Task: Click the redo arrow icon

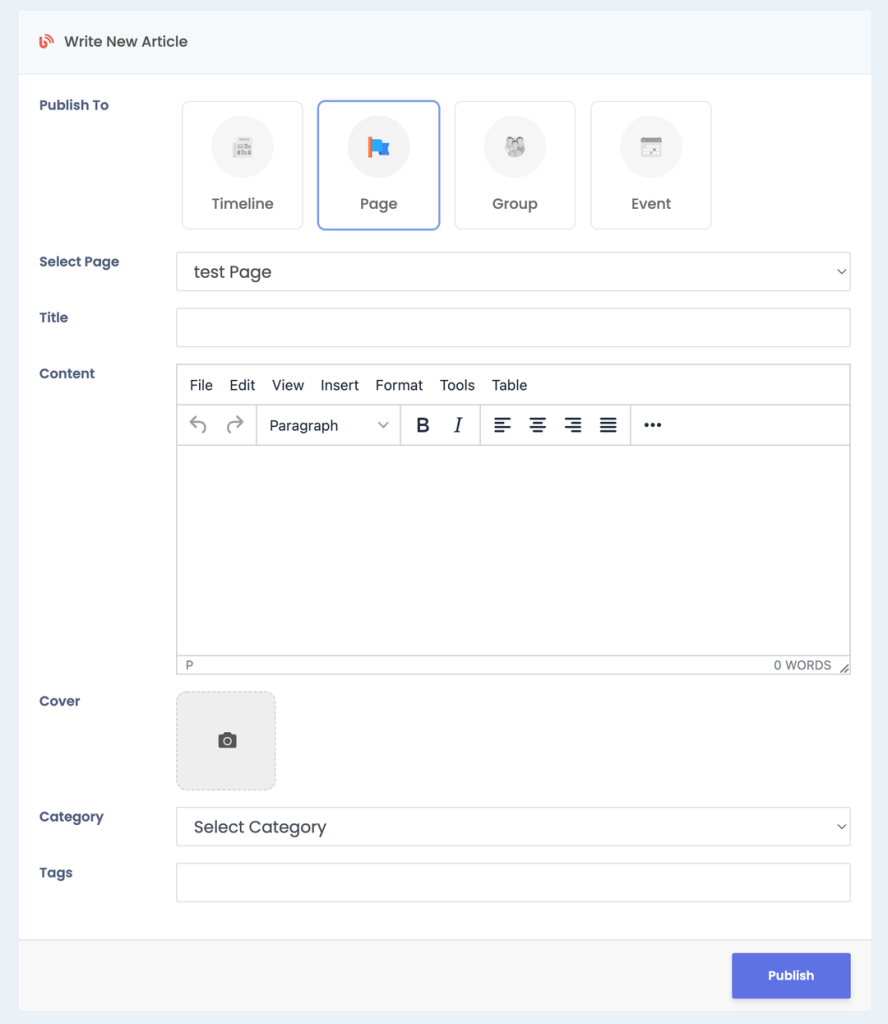Action: [234, 425]
